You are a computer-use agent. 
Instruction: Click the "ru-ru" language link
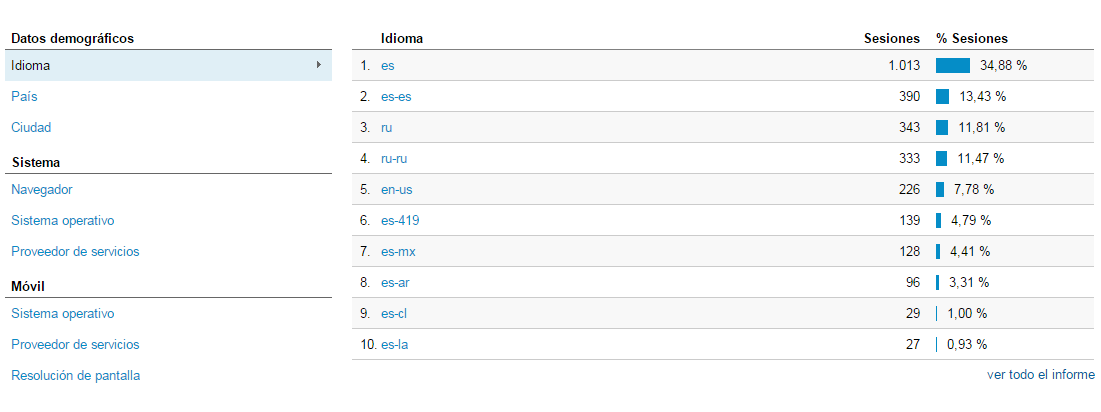click(394, 158)
